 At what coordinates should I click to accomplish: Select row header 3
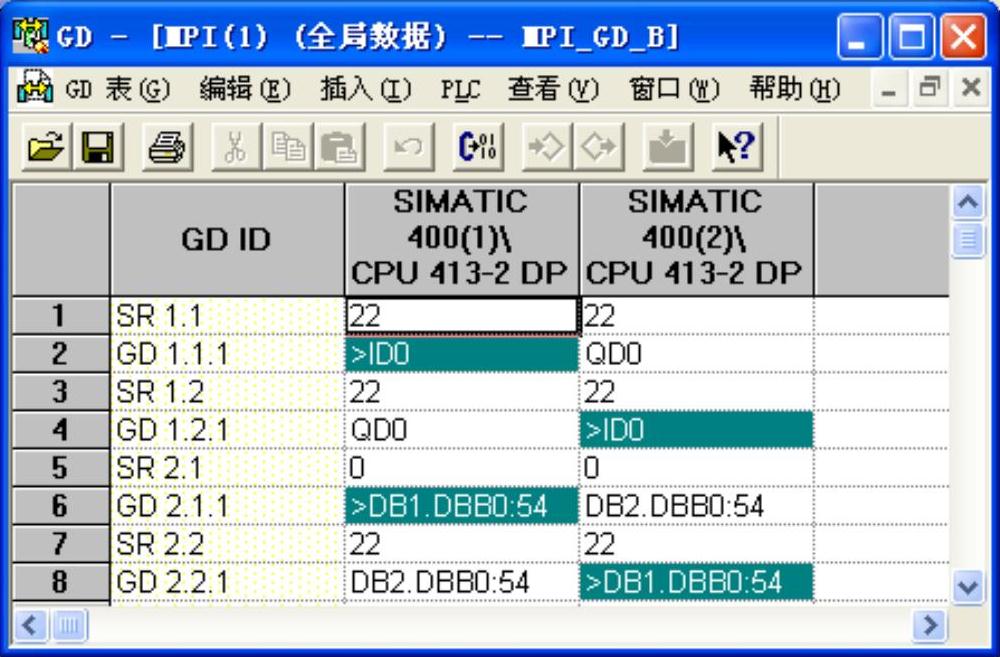pos(61,392)
